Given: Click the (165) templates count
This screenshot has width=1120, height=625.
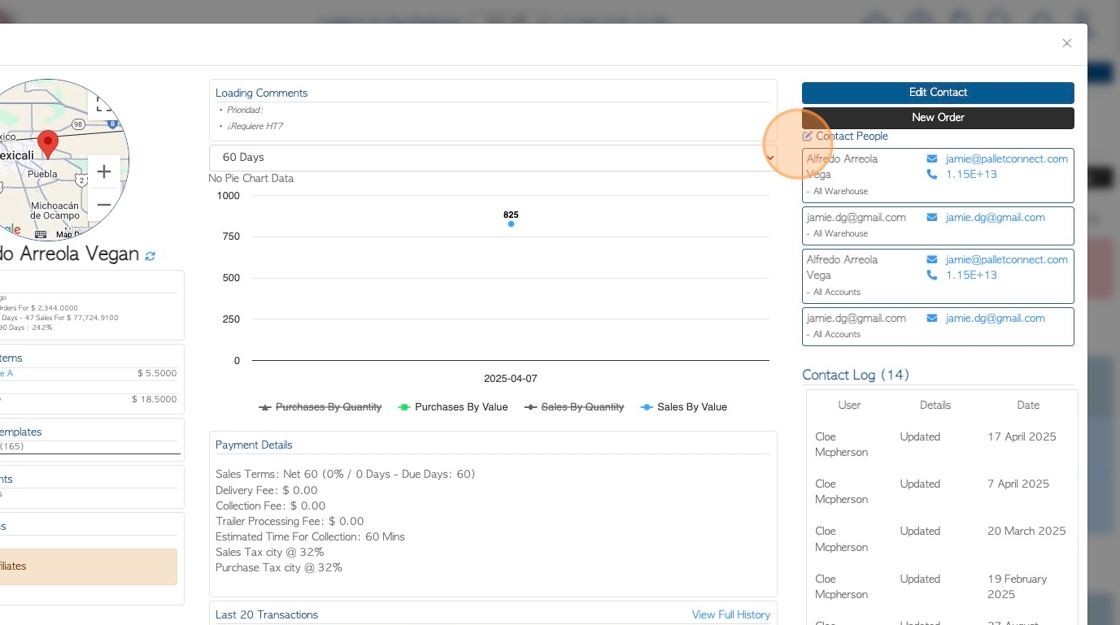Looking at the screenshot, I should (11, 446).
